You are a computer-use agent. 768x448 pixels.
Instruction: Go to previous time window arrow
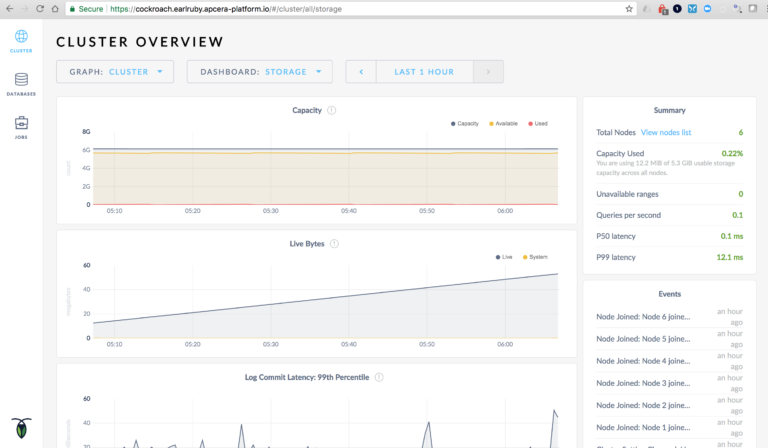point(361,72)
